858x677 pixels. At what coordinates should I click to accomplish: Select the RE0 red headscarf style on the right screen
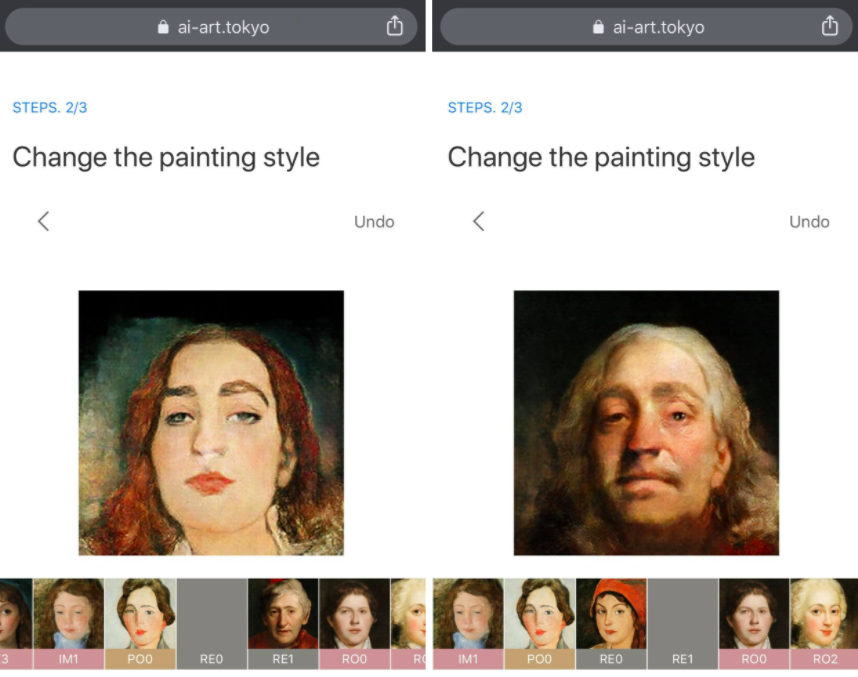pyautogui.click(x=611, y=624)
